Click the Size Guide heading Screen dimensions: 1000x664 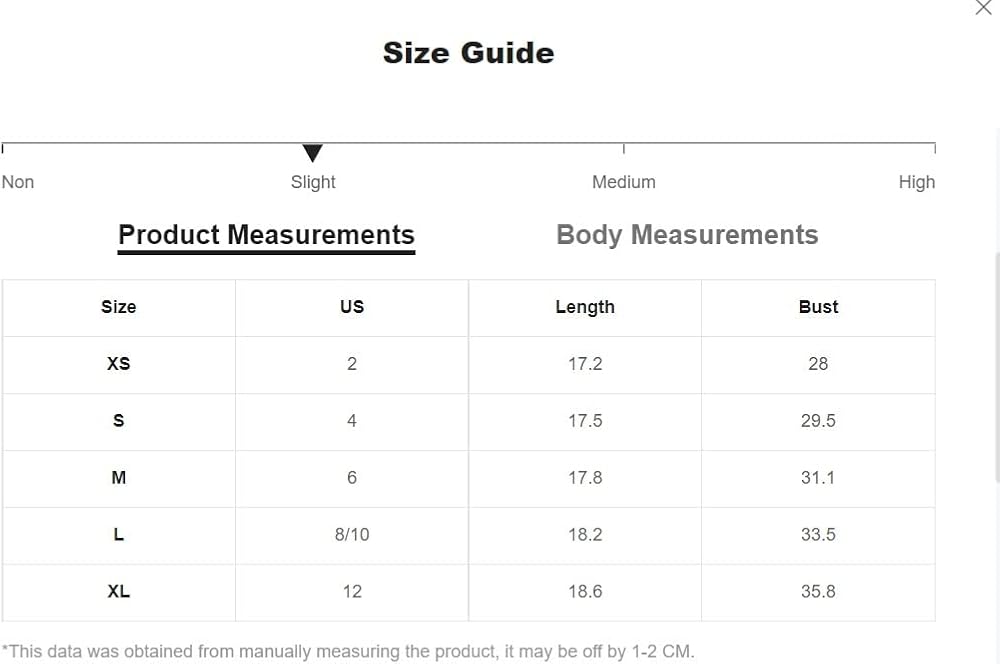[x=468, y=53]
